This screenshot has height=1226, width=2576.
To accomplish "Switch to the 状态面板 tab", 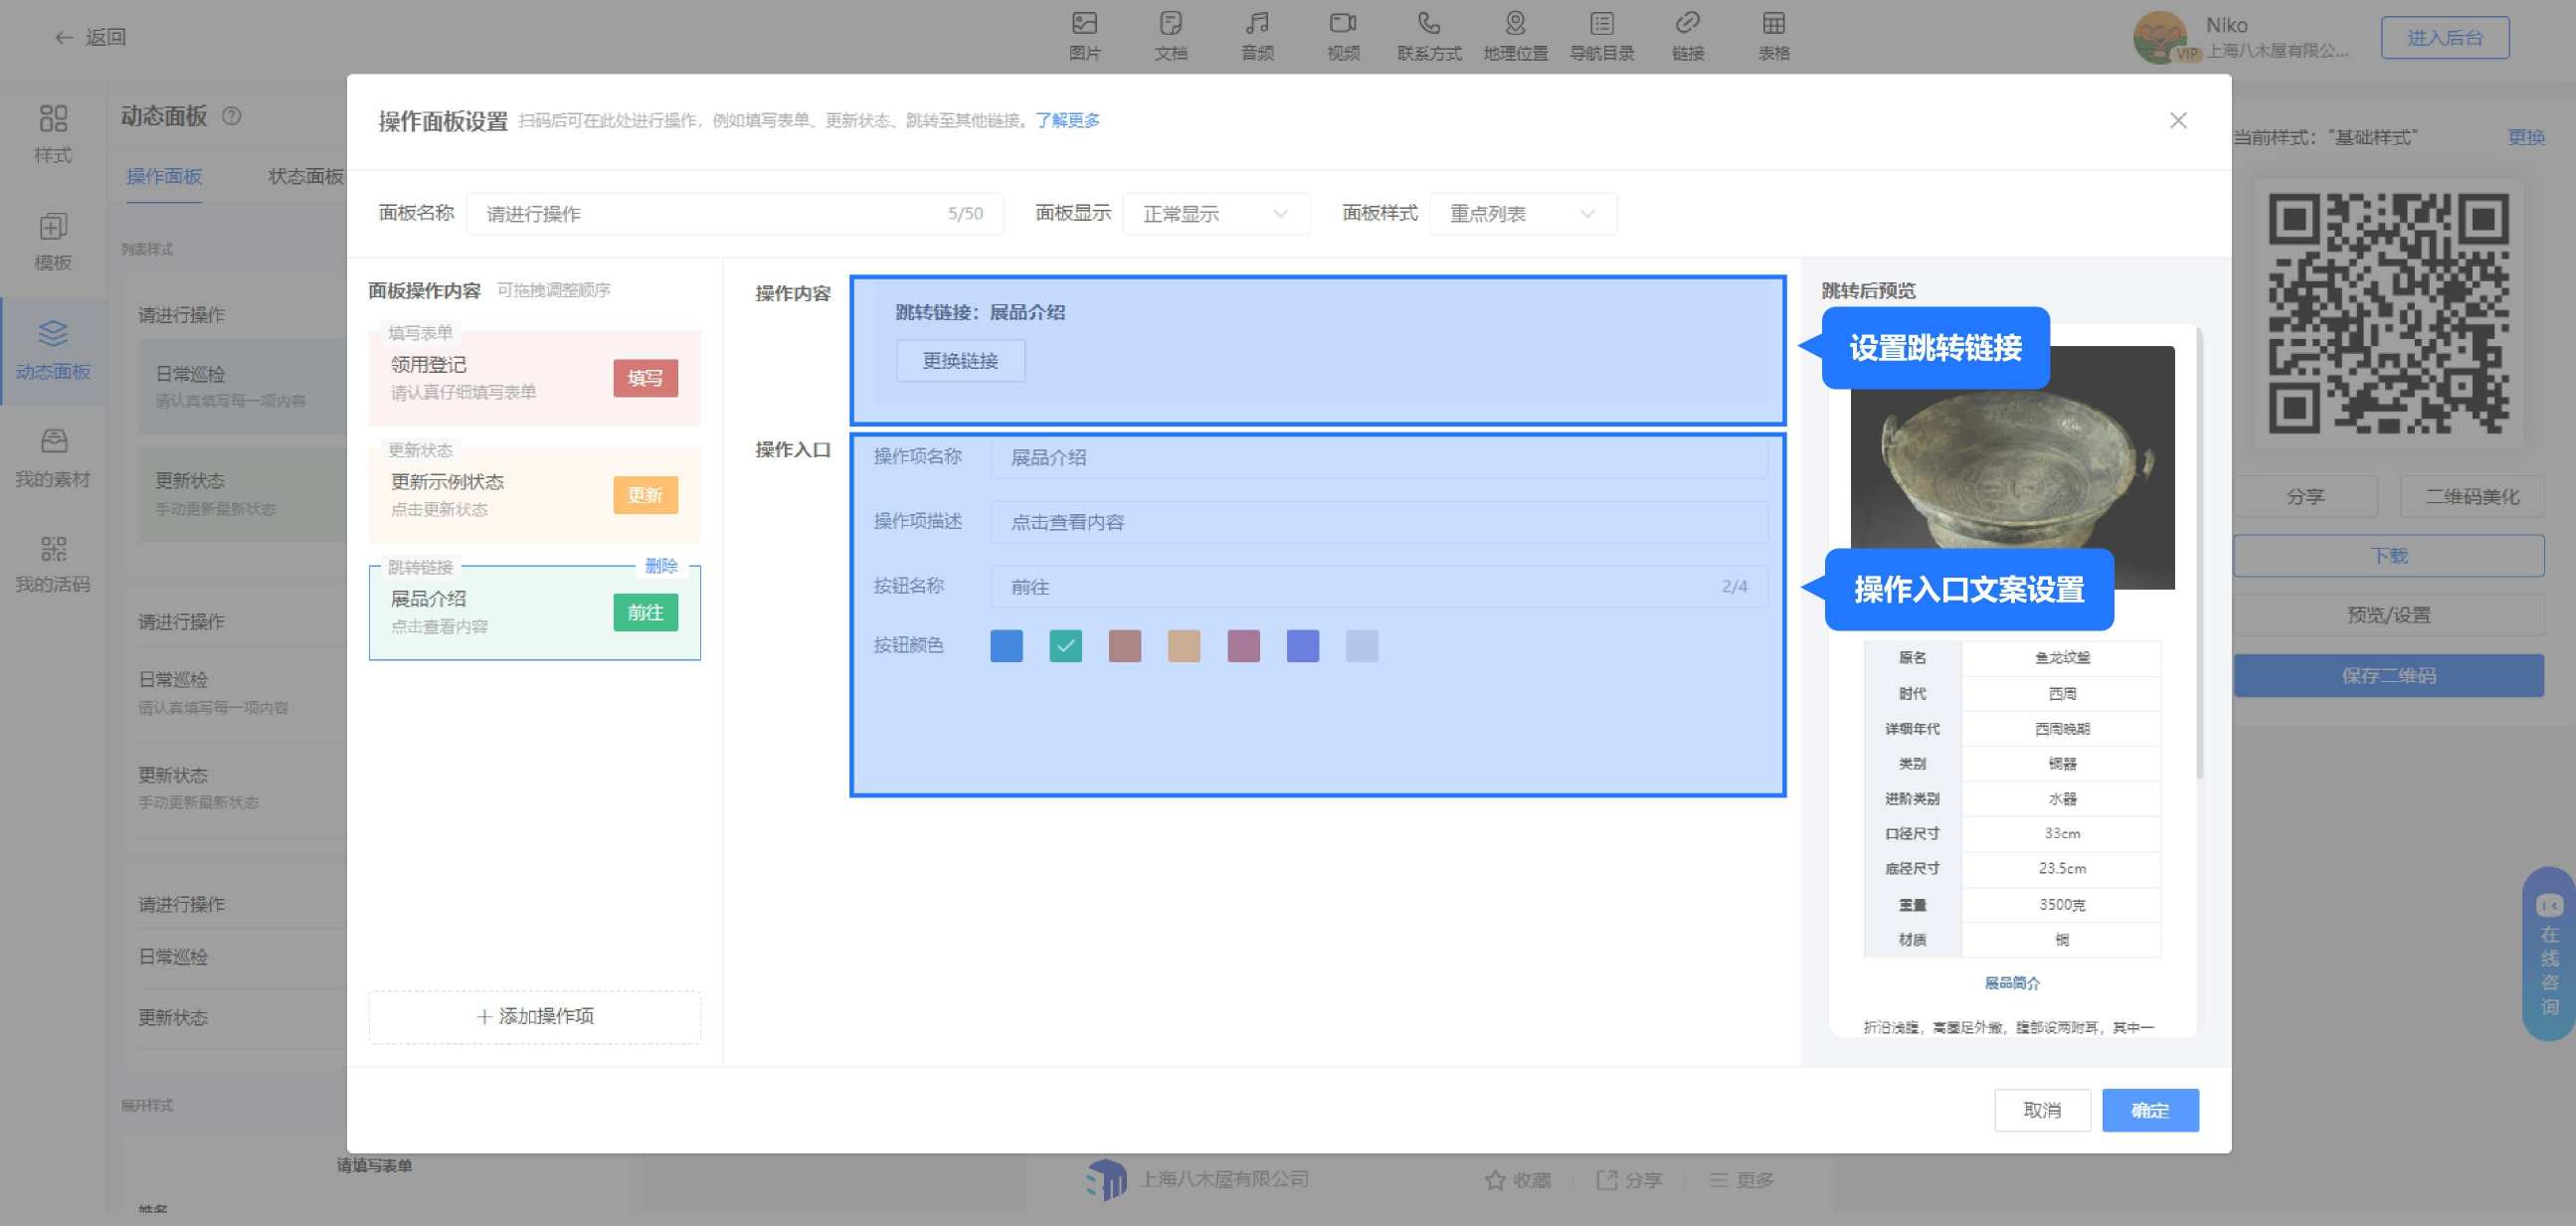I will (x=305, y=177).
